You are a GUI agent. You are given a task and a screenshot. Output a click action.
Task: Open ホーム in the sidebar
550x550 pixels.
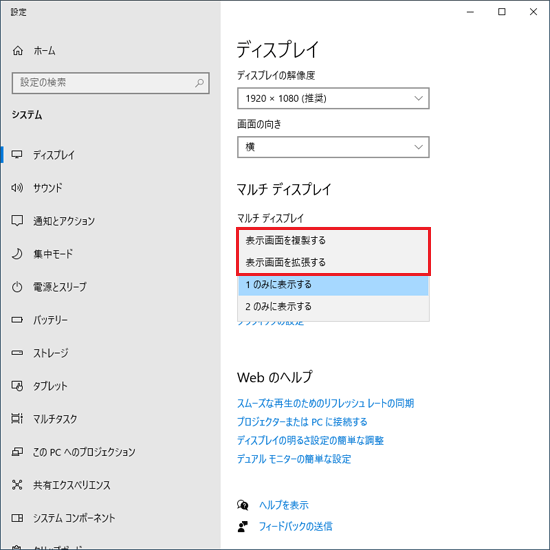(45, 51)
